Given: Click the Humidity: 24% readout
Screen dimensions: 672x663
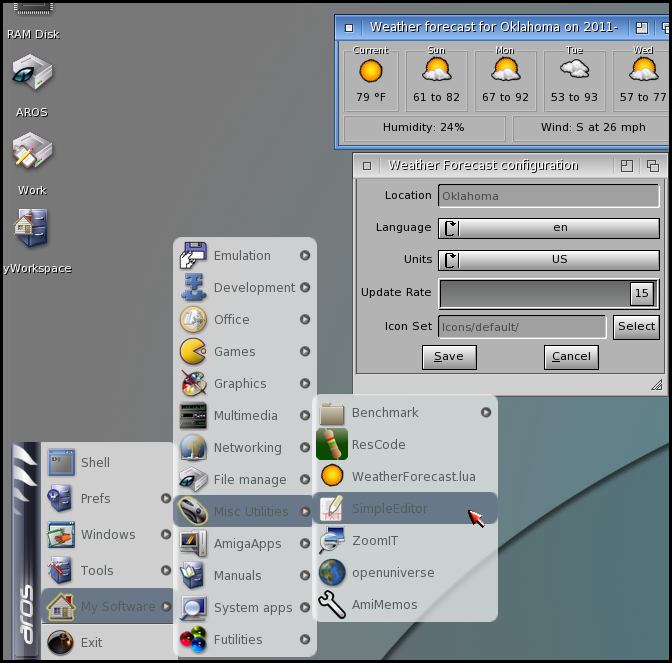Looking at the screenshot, I should click(x=424, y=128).
